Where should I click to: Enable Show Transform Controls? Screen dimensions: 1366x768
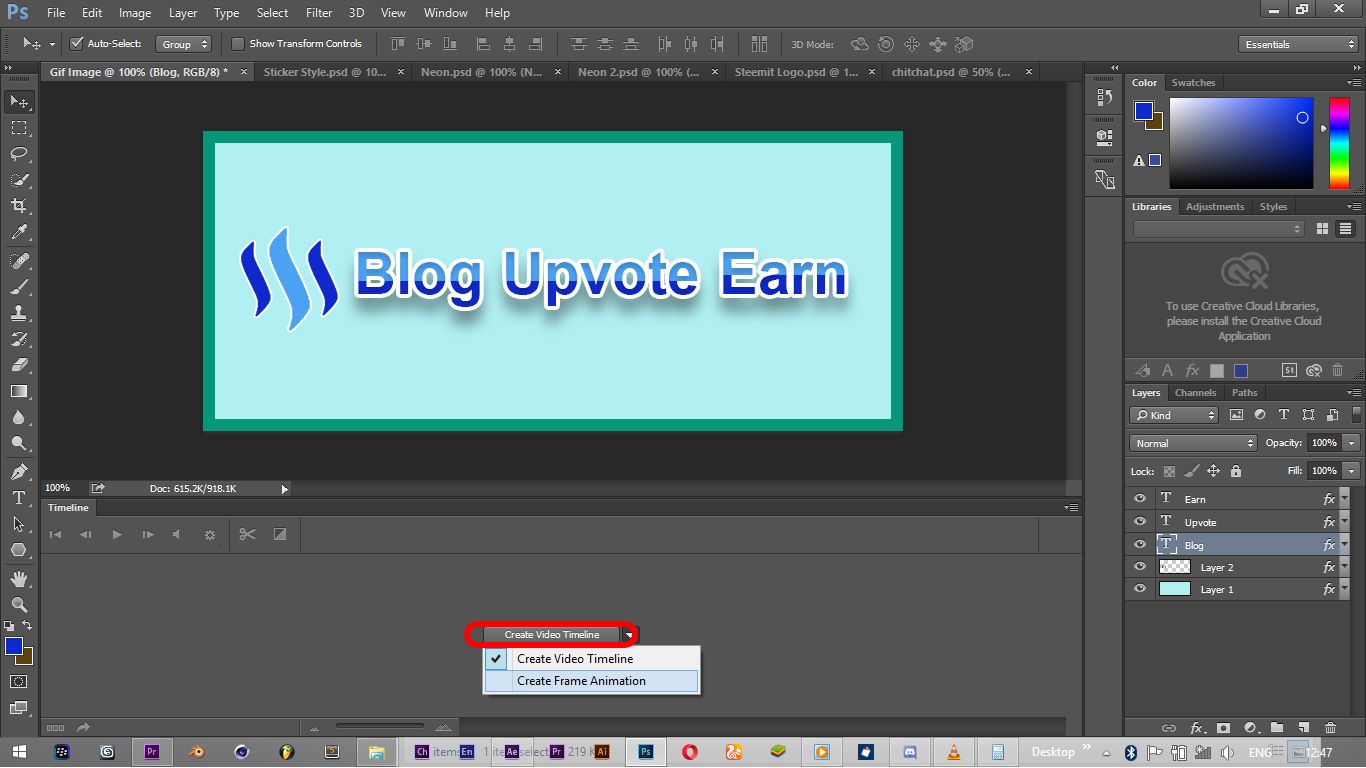point(238,44)
